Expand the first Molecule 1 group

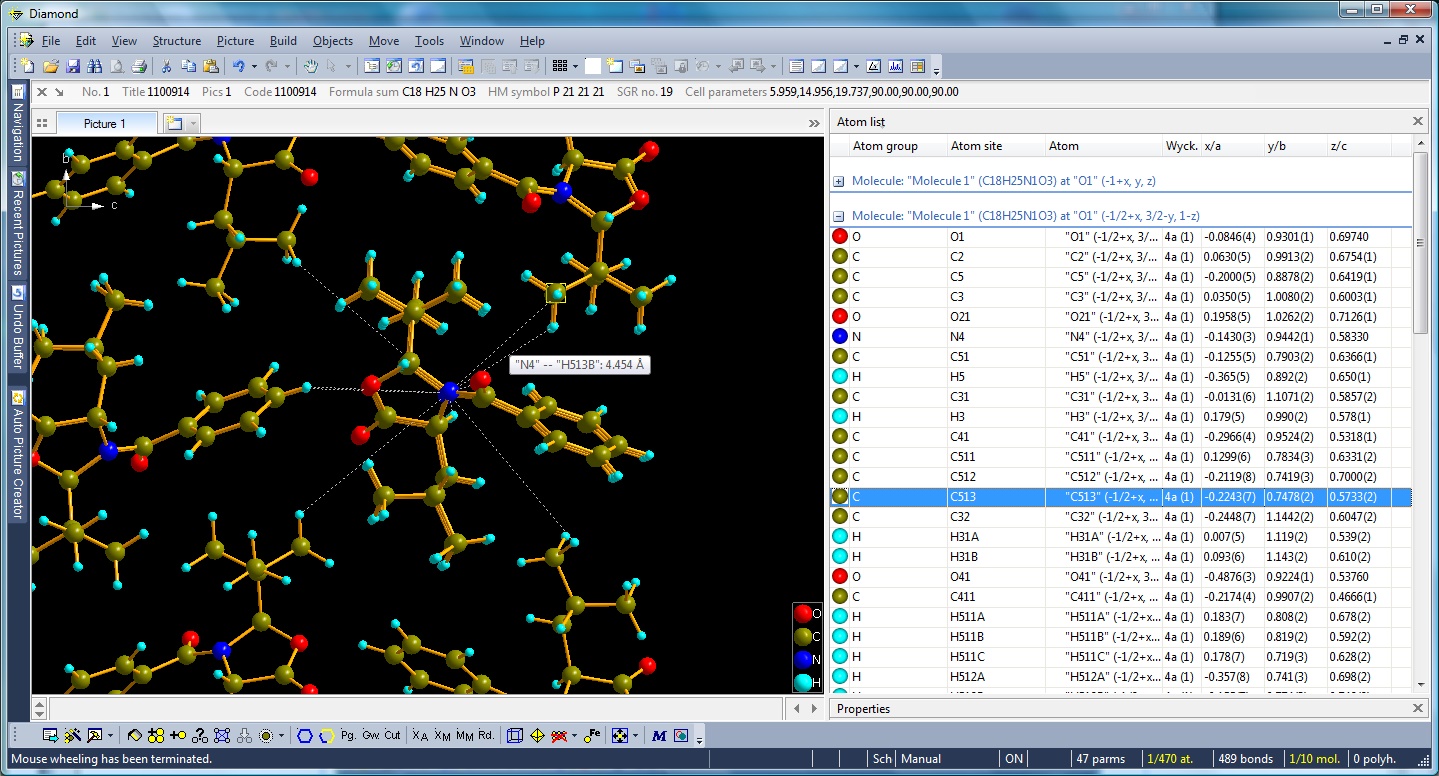click(x=839, y=182)
